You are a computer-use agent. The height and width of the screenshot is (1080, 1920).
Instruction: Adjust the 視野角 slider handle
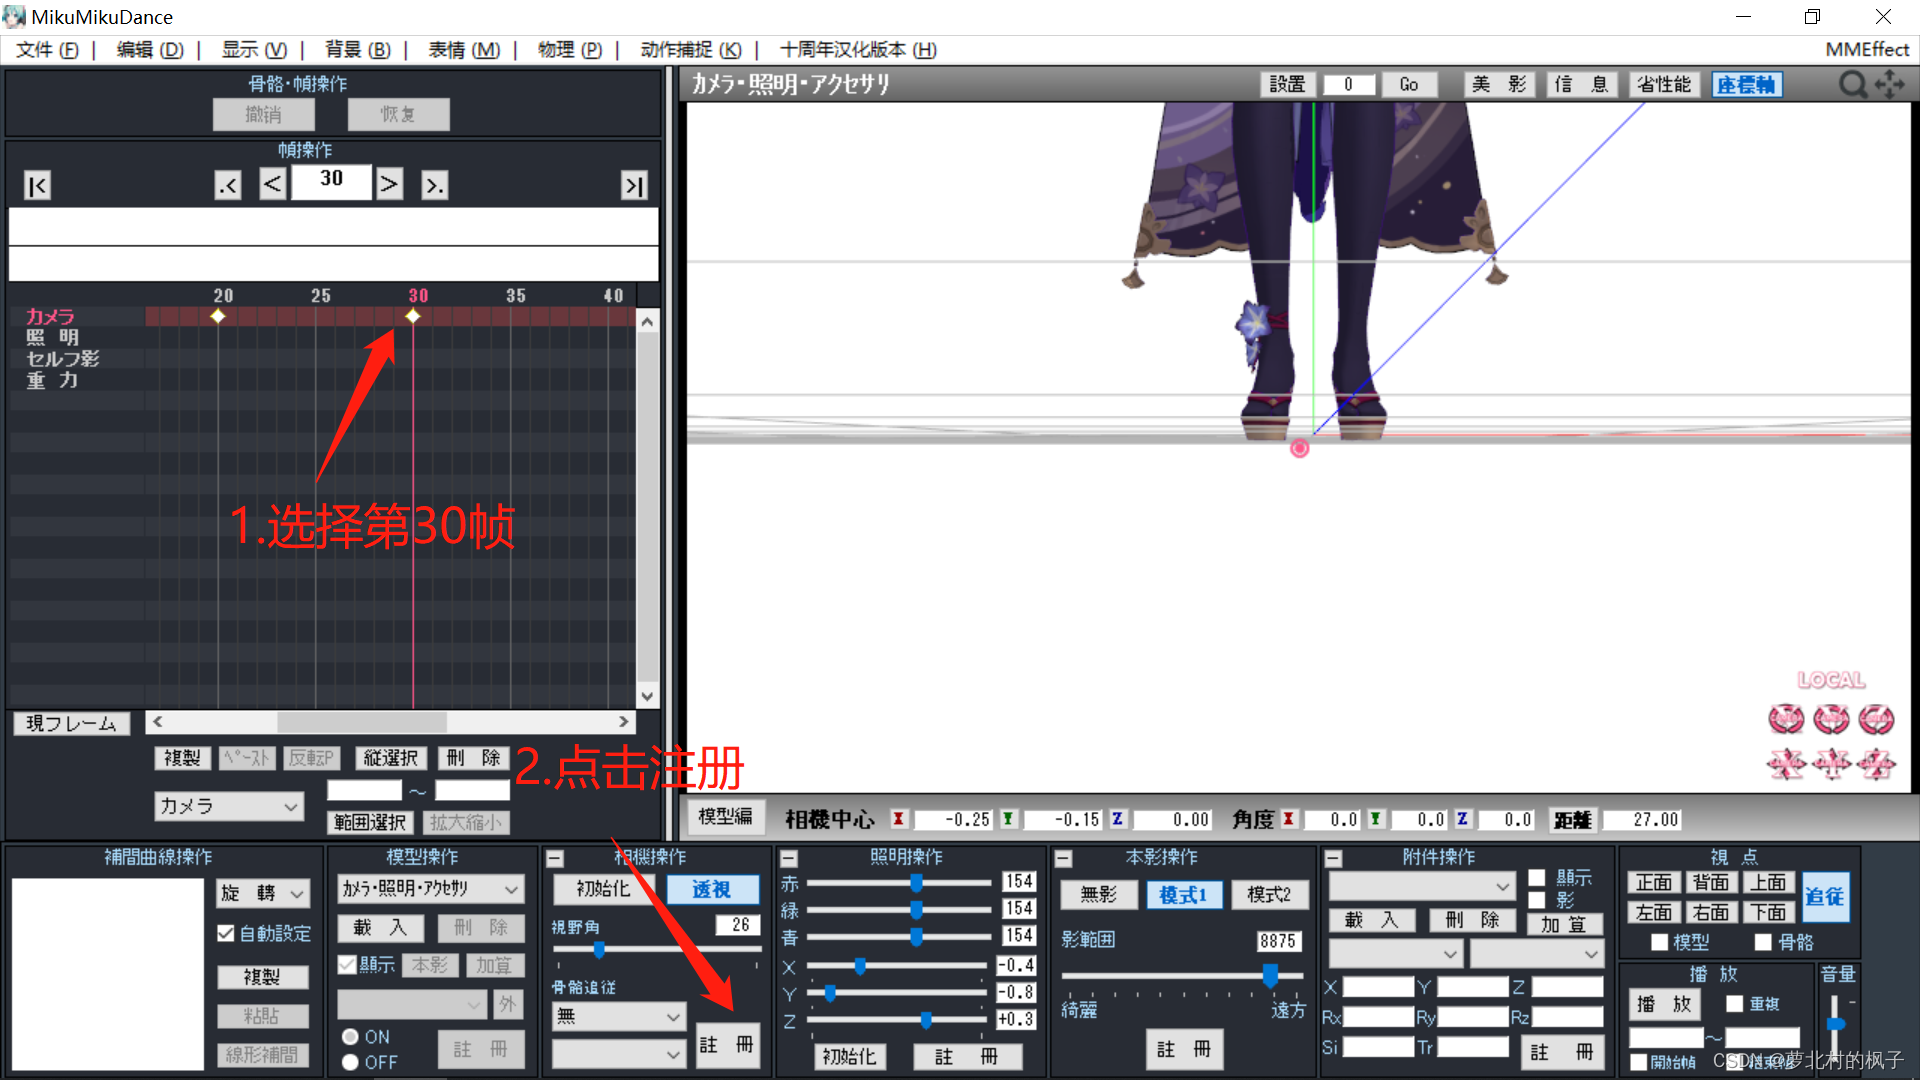coord(598,950)
